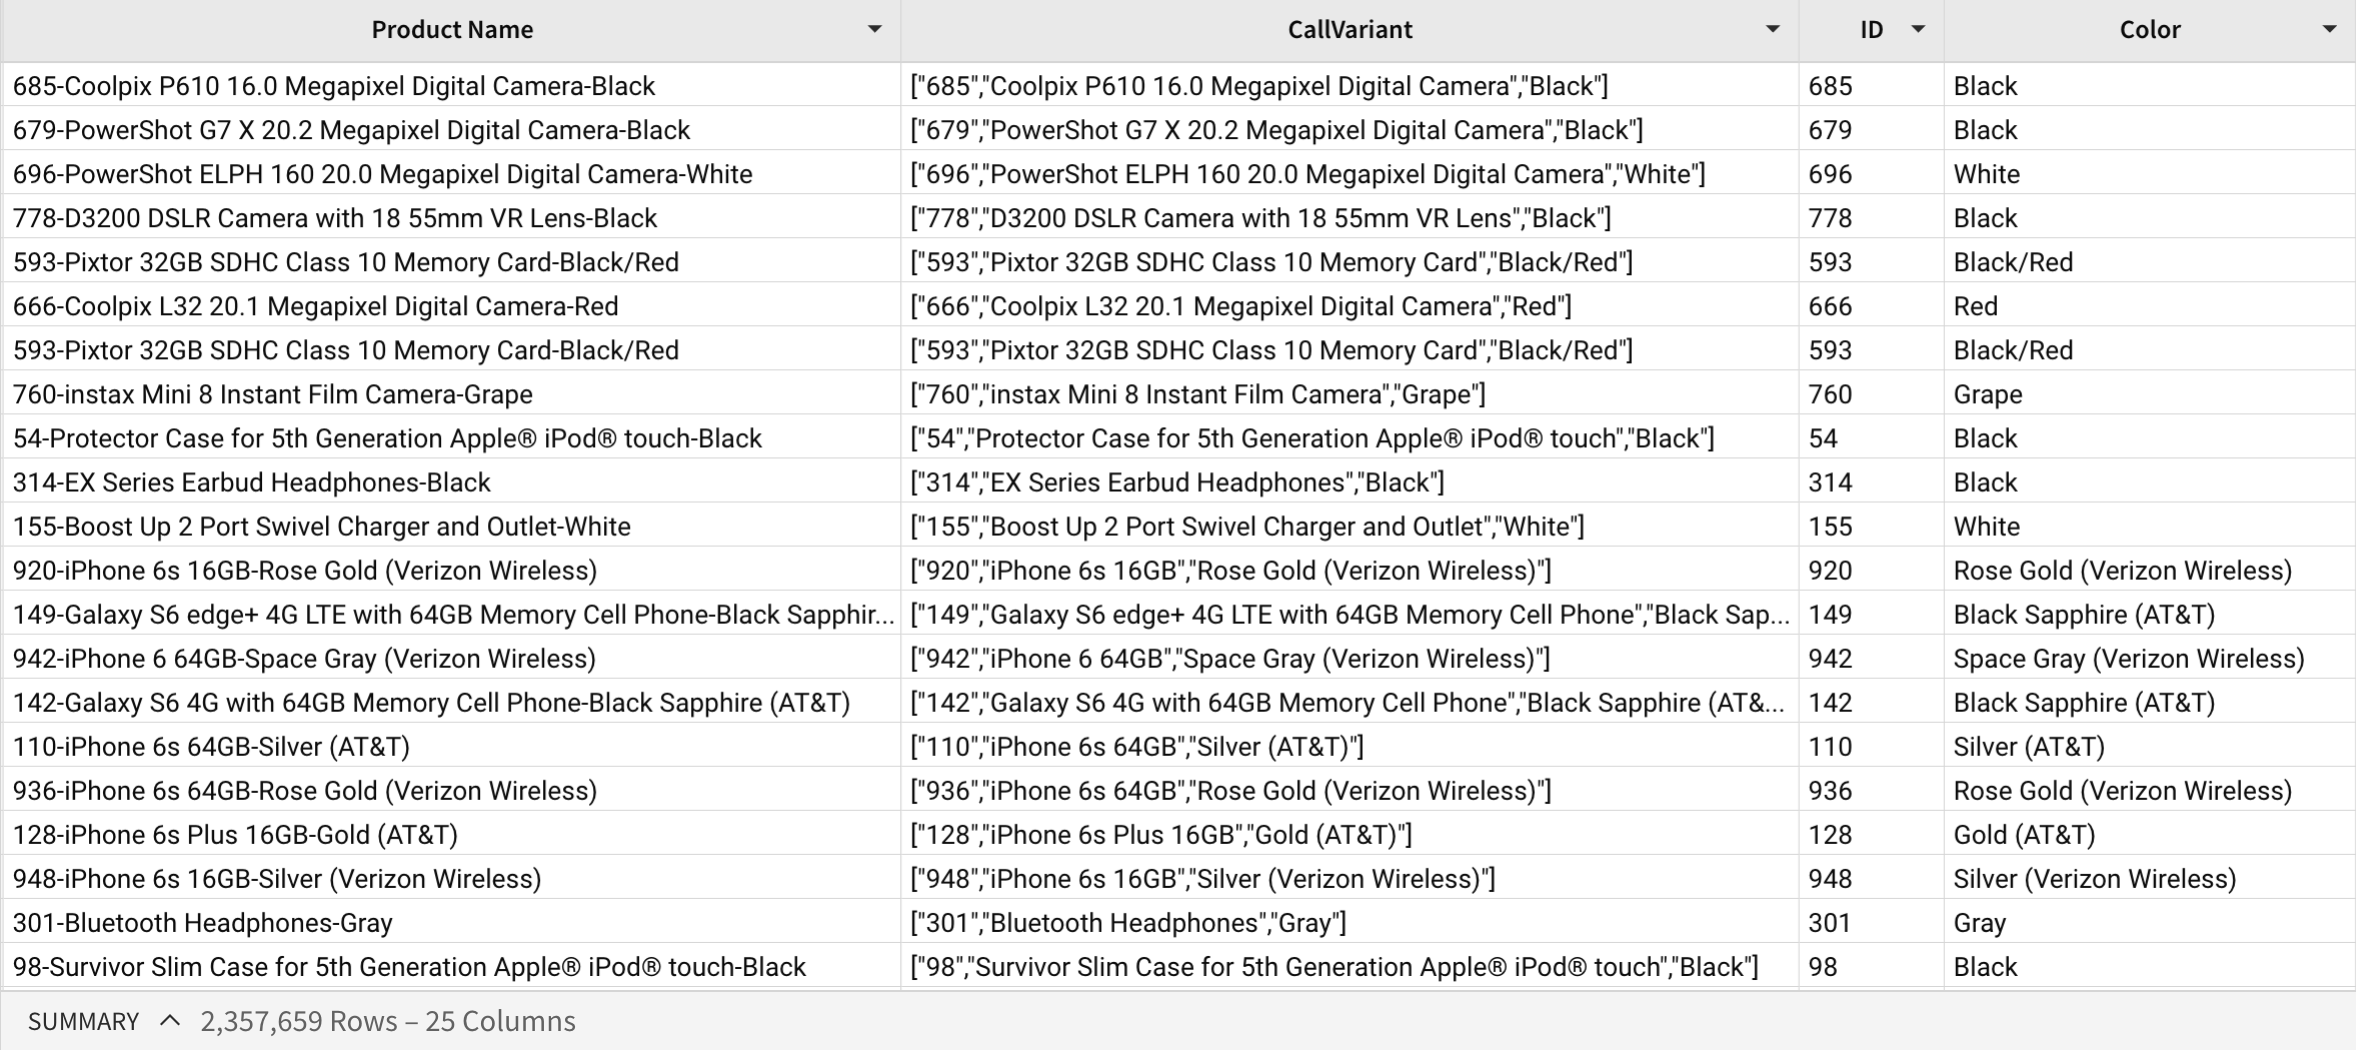Click the Space Gray (Verizon Wireless) color cell

(x=2149, y=658)
